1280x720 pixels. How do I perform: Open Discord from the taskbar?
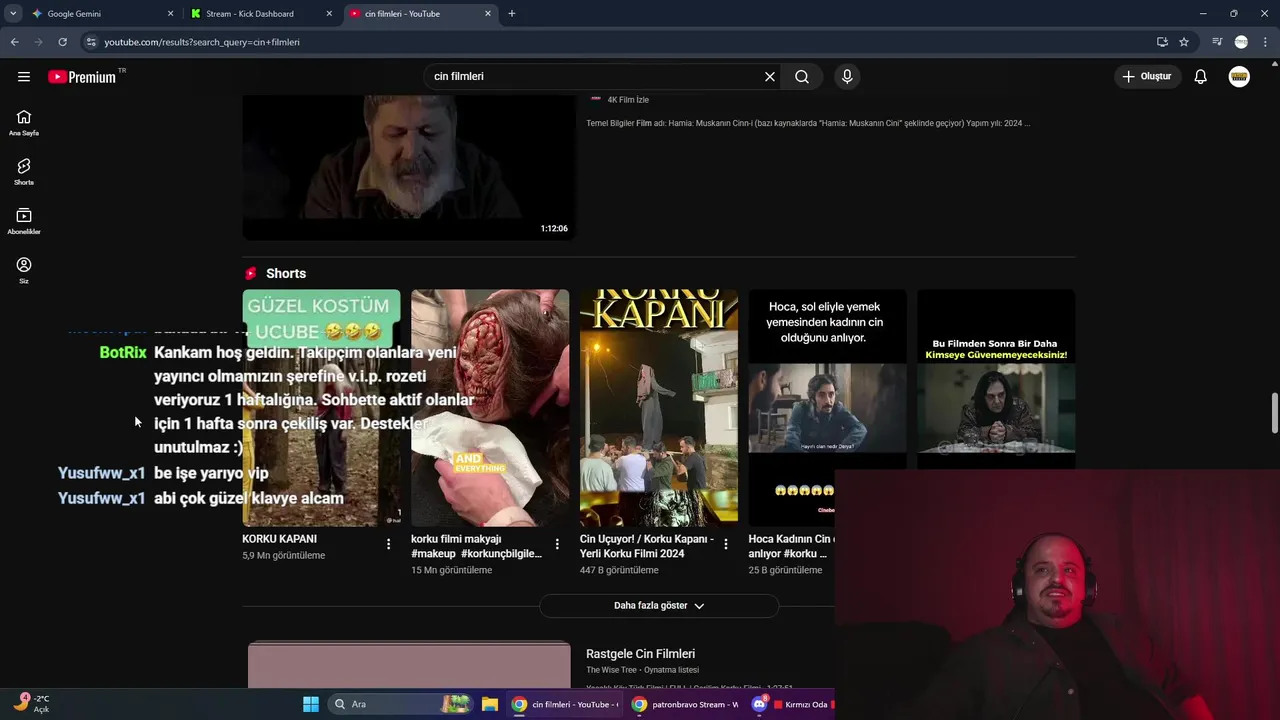tap(759, 704)
